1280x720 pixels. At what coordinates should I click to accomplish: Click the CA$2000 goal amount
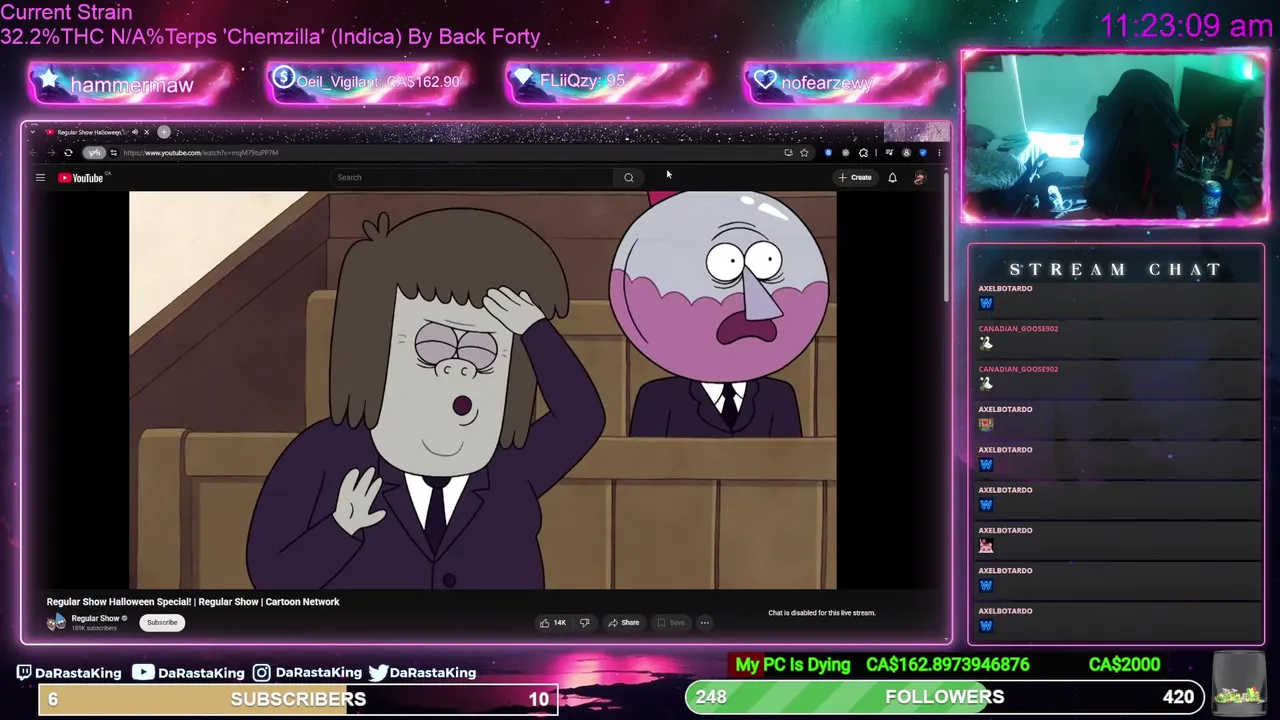click(1124, 665)
